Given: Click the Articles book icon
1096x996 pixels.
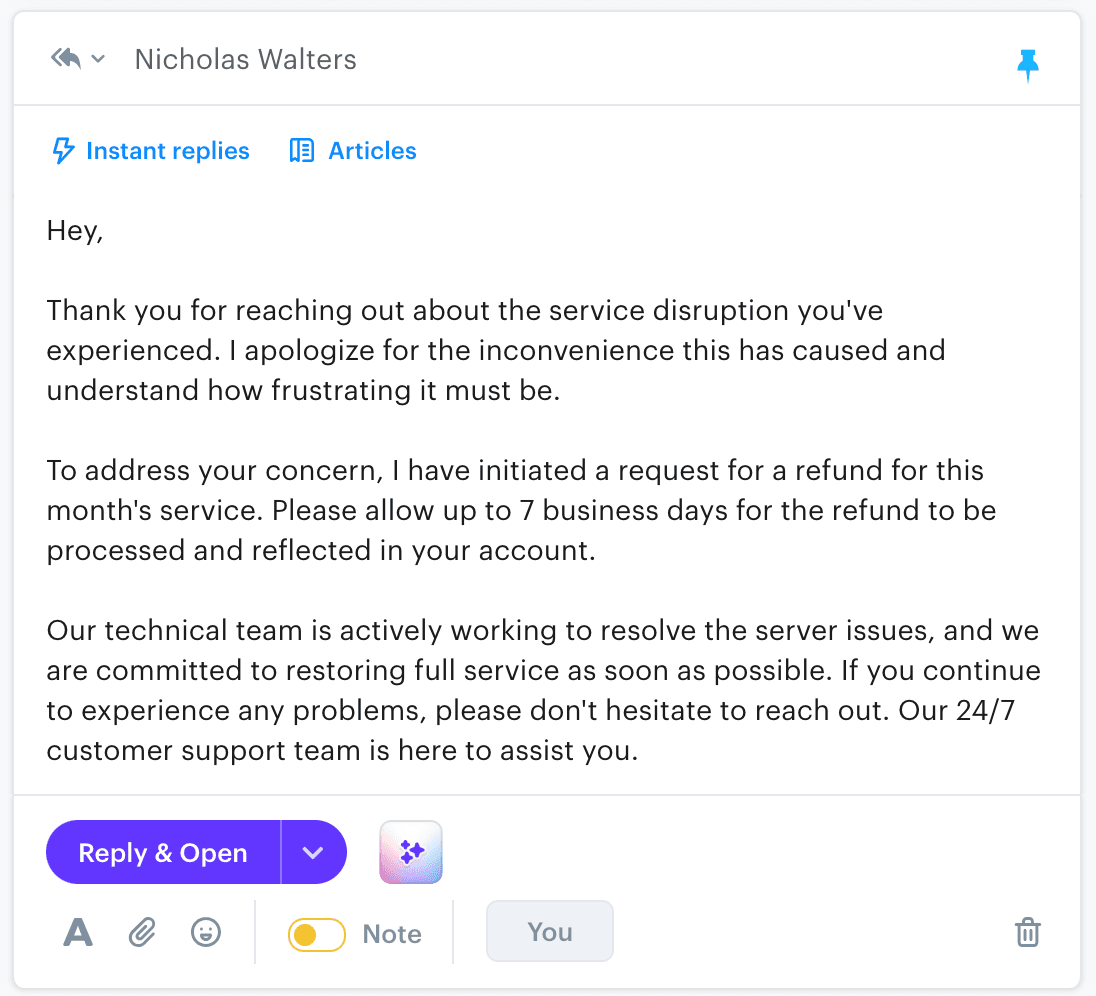Looking at the screenshot, I should click(x=301, y=150).
